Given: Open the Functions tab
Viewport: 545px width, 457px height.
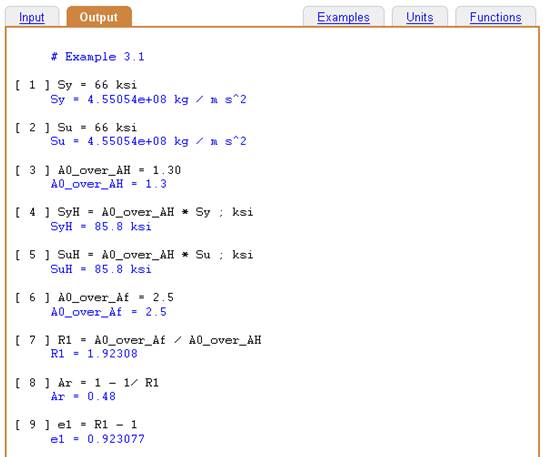Looking at the screenshot, I should [495, 17].
